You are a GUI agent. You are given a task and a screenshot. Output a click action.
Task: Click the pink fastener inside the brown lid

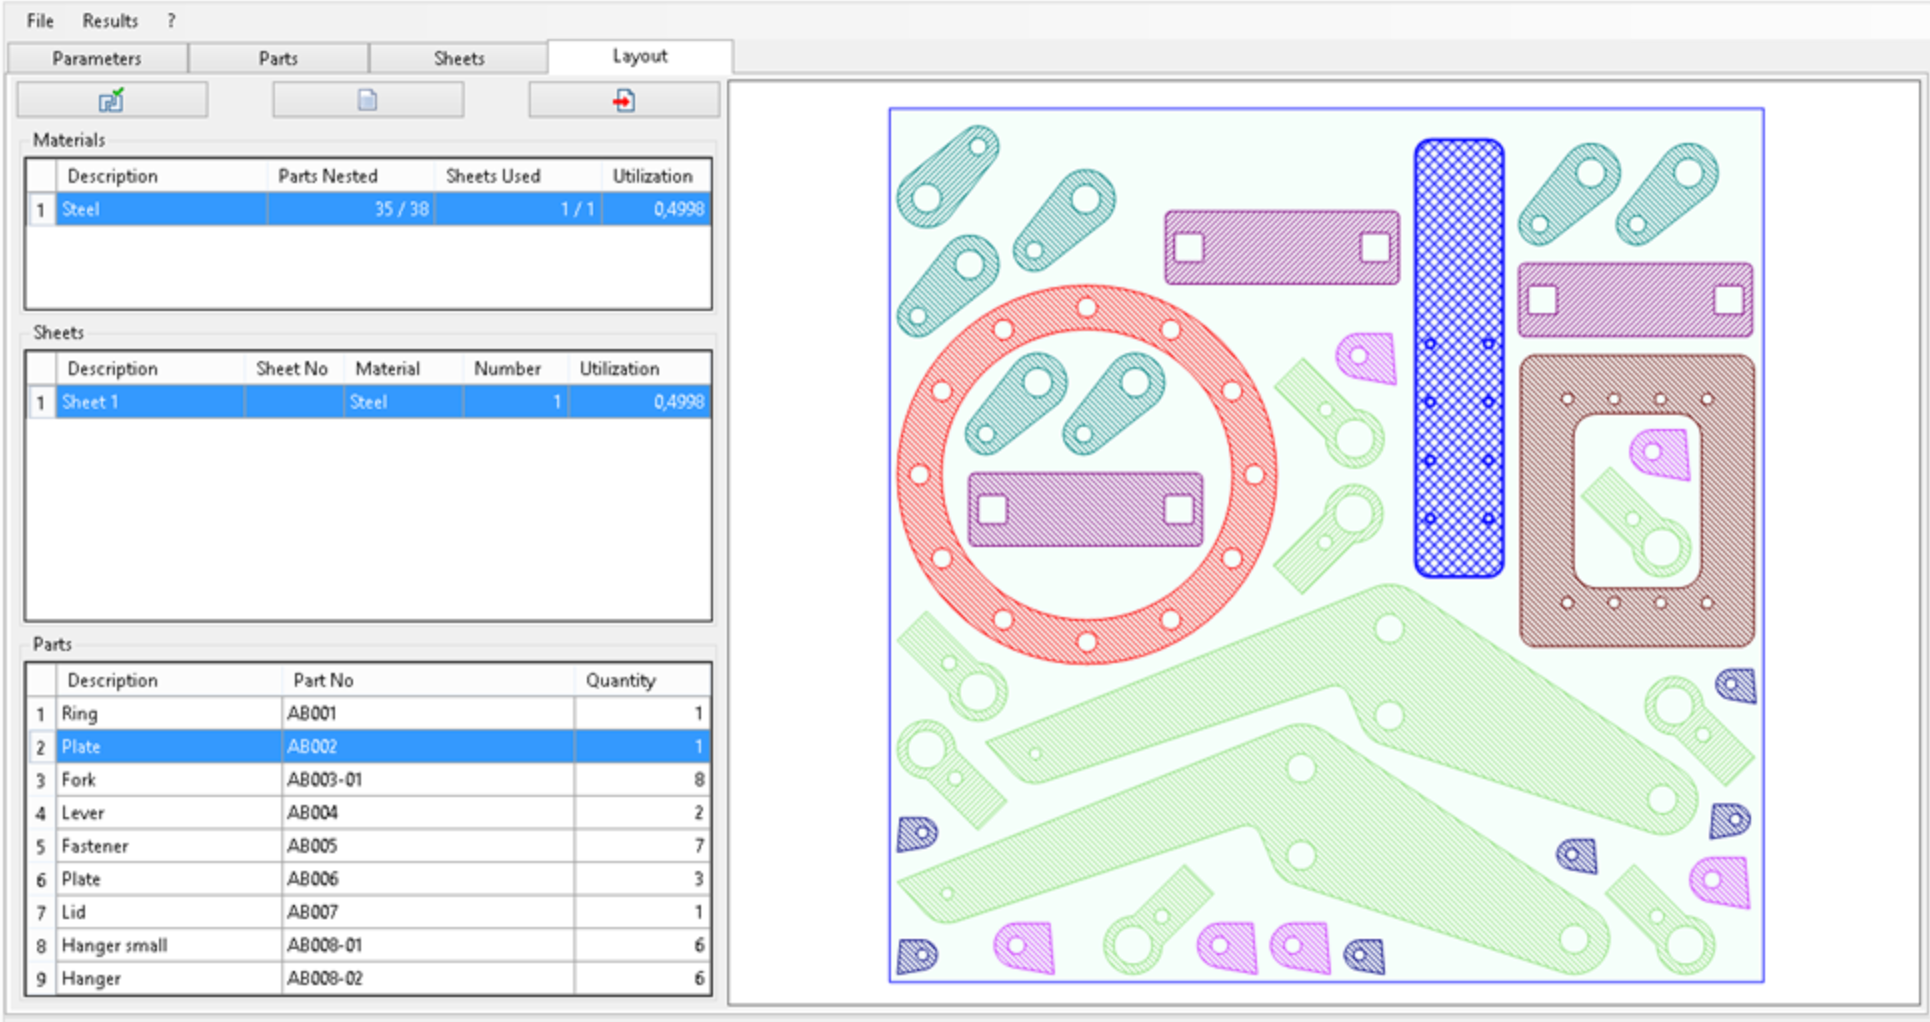click(1661, 454)
